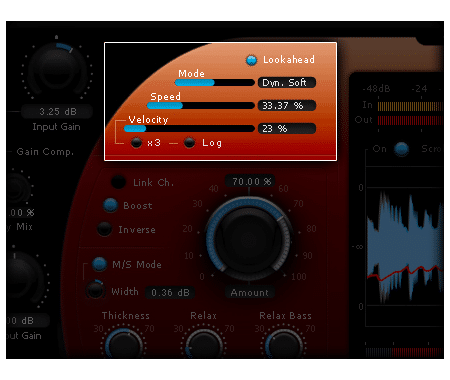Screen dimensions: 450x380
Task: Click the Gain Comp. label
Action: tap(45, 152)
